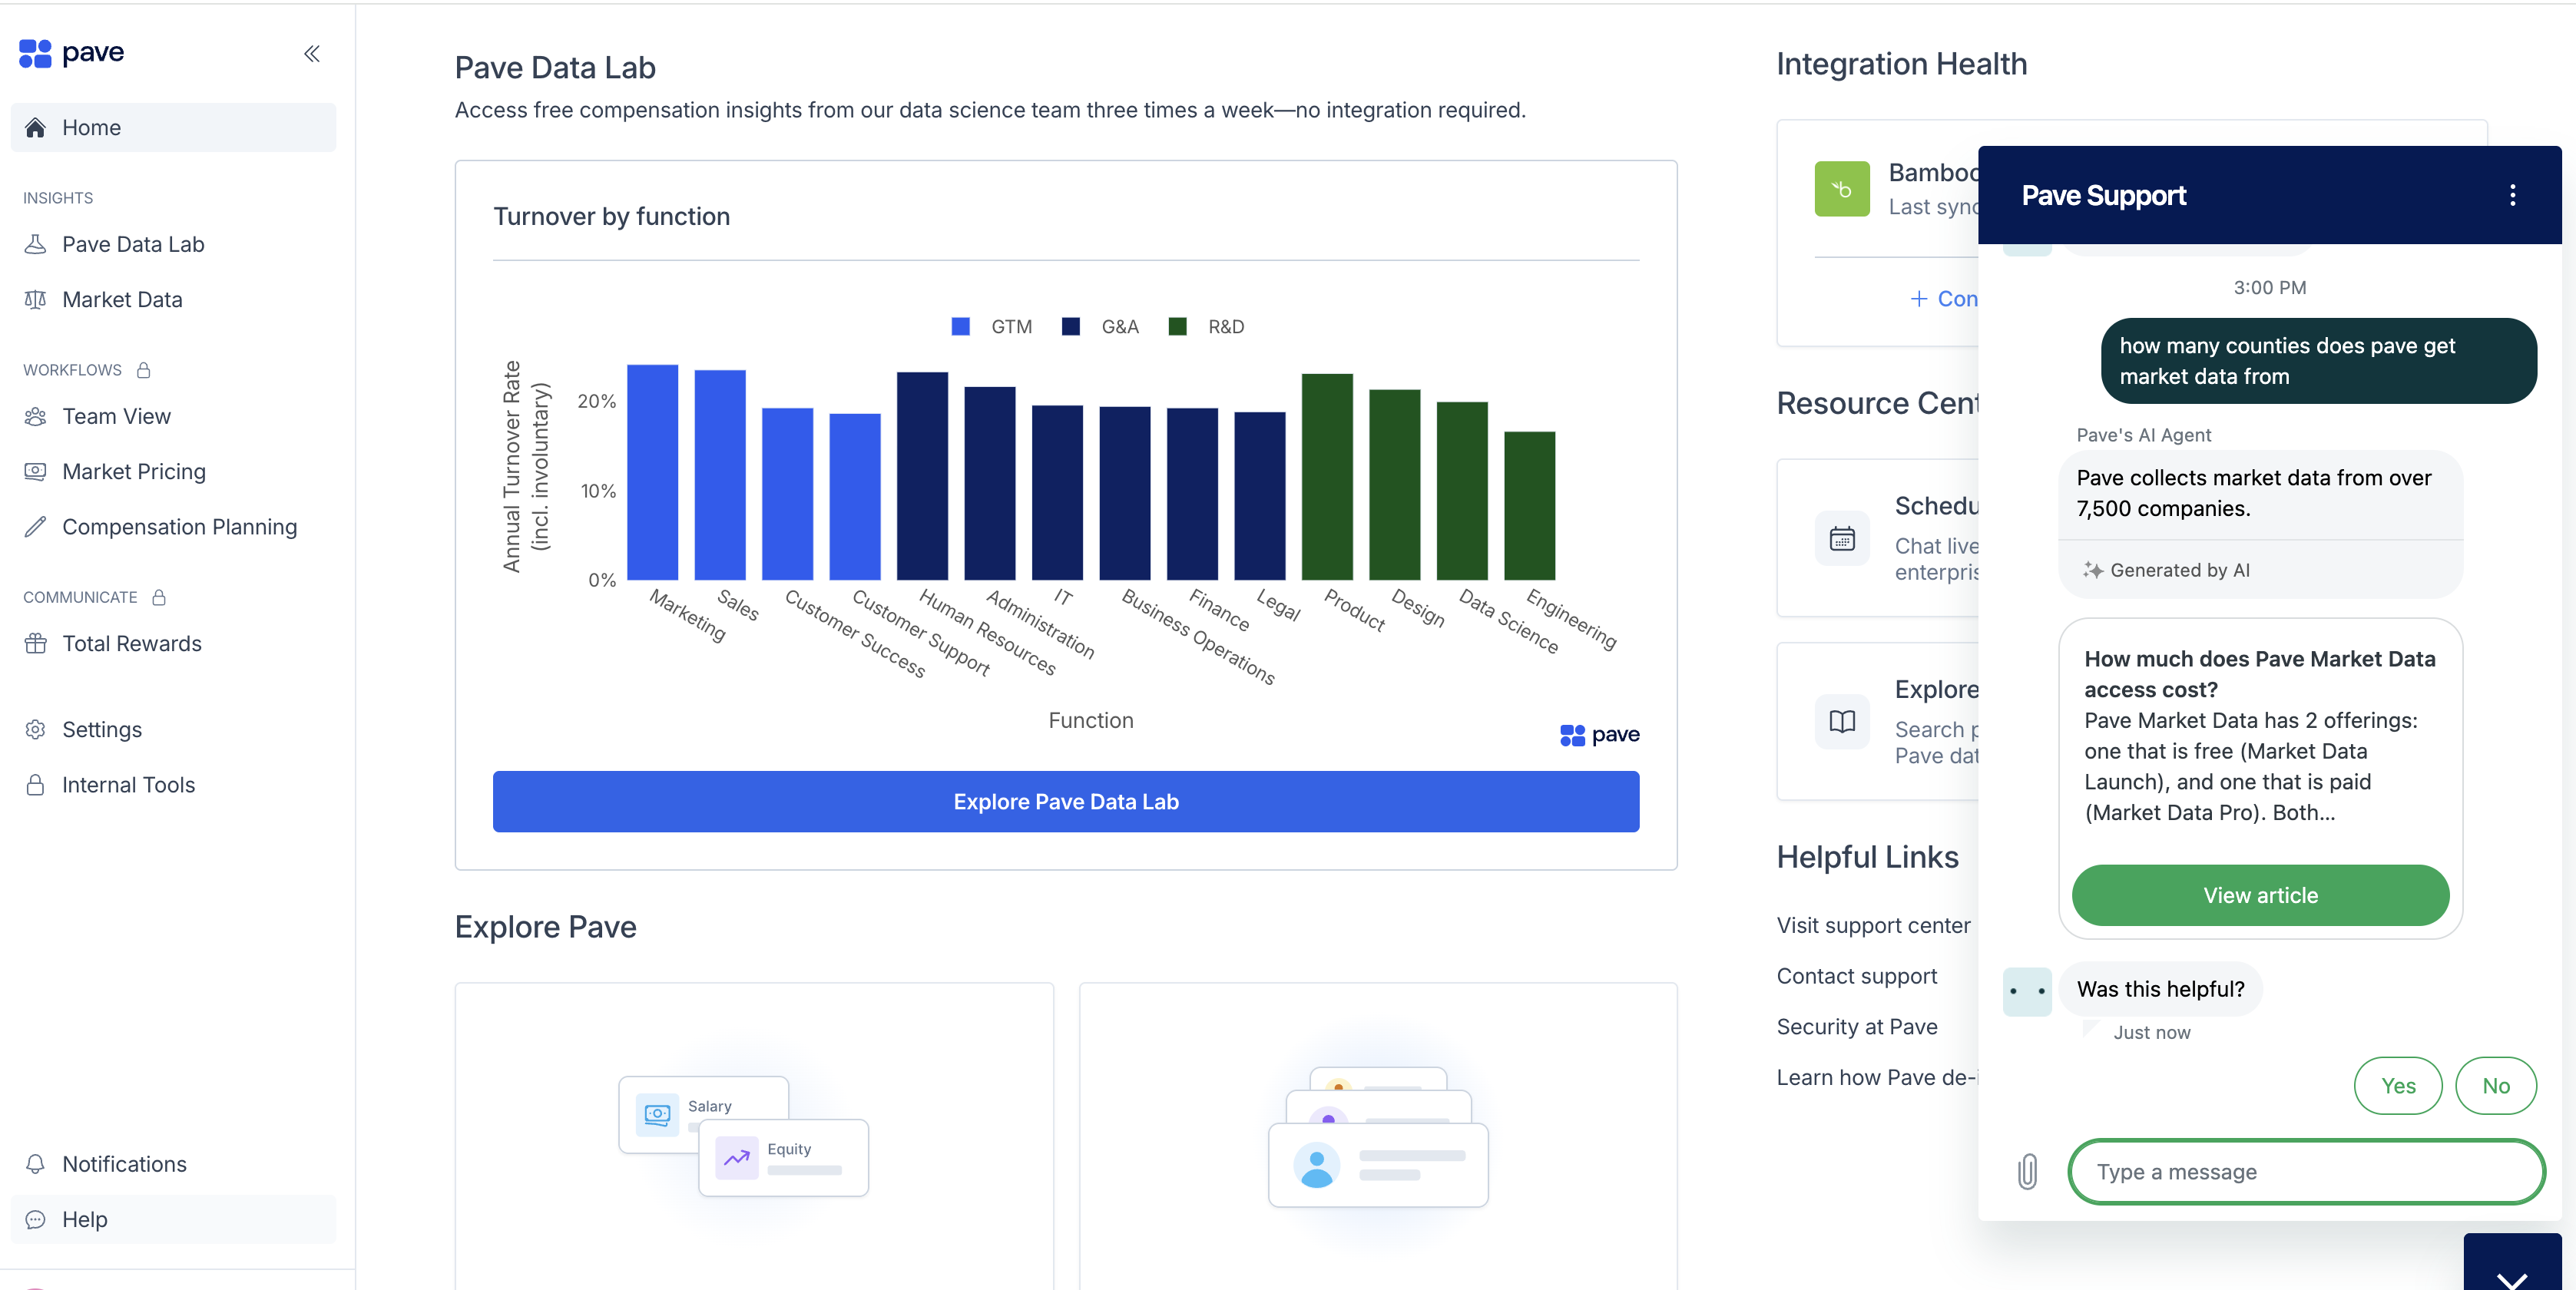Open Total Rewards menu item

point(173,644)
